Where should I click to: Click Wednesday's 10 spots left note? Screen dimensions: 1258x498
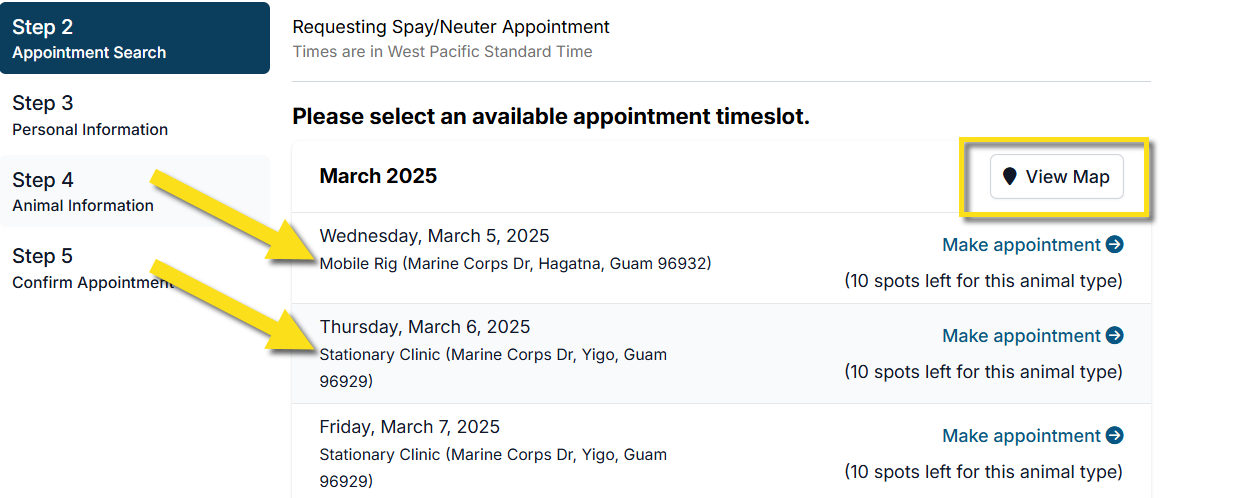tap(983, 281)
